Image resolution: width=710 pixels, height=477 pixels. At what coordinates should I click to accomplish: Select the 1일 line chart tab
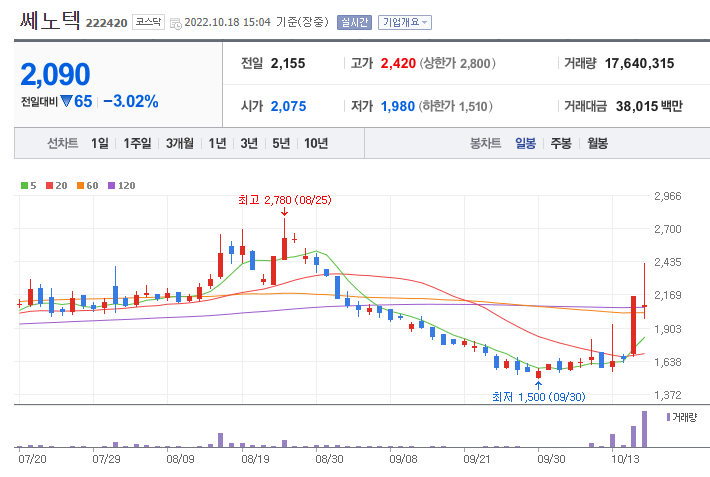click(x=100, y=143)
